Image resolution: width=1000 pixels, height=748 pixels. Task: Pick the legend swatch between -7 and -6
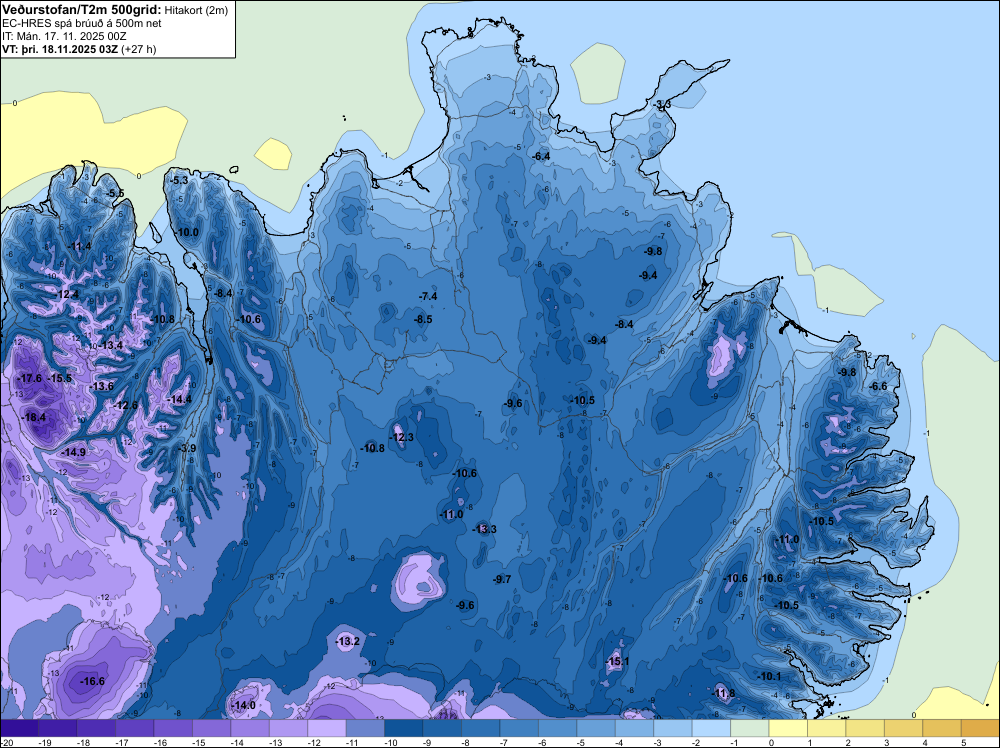519,728
